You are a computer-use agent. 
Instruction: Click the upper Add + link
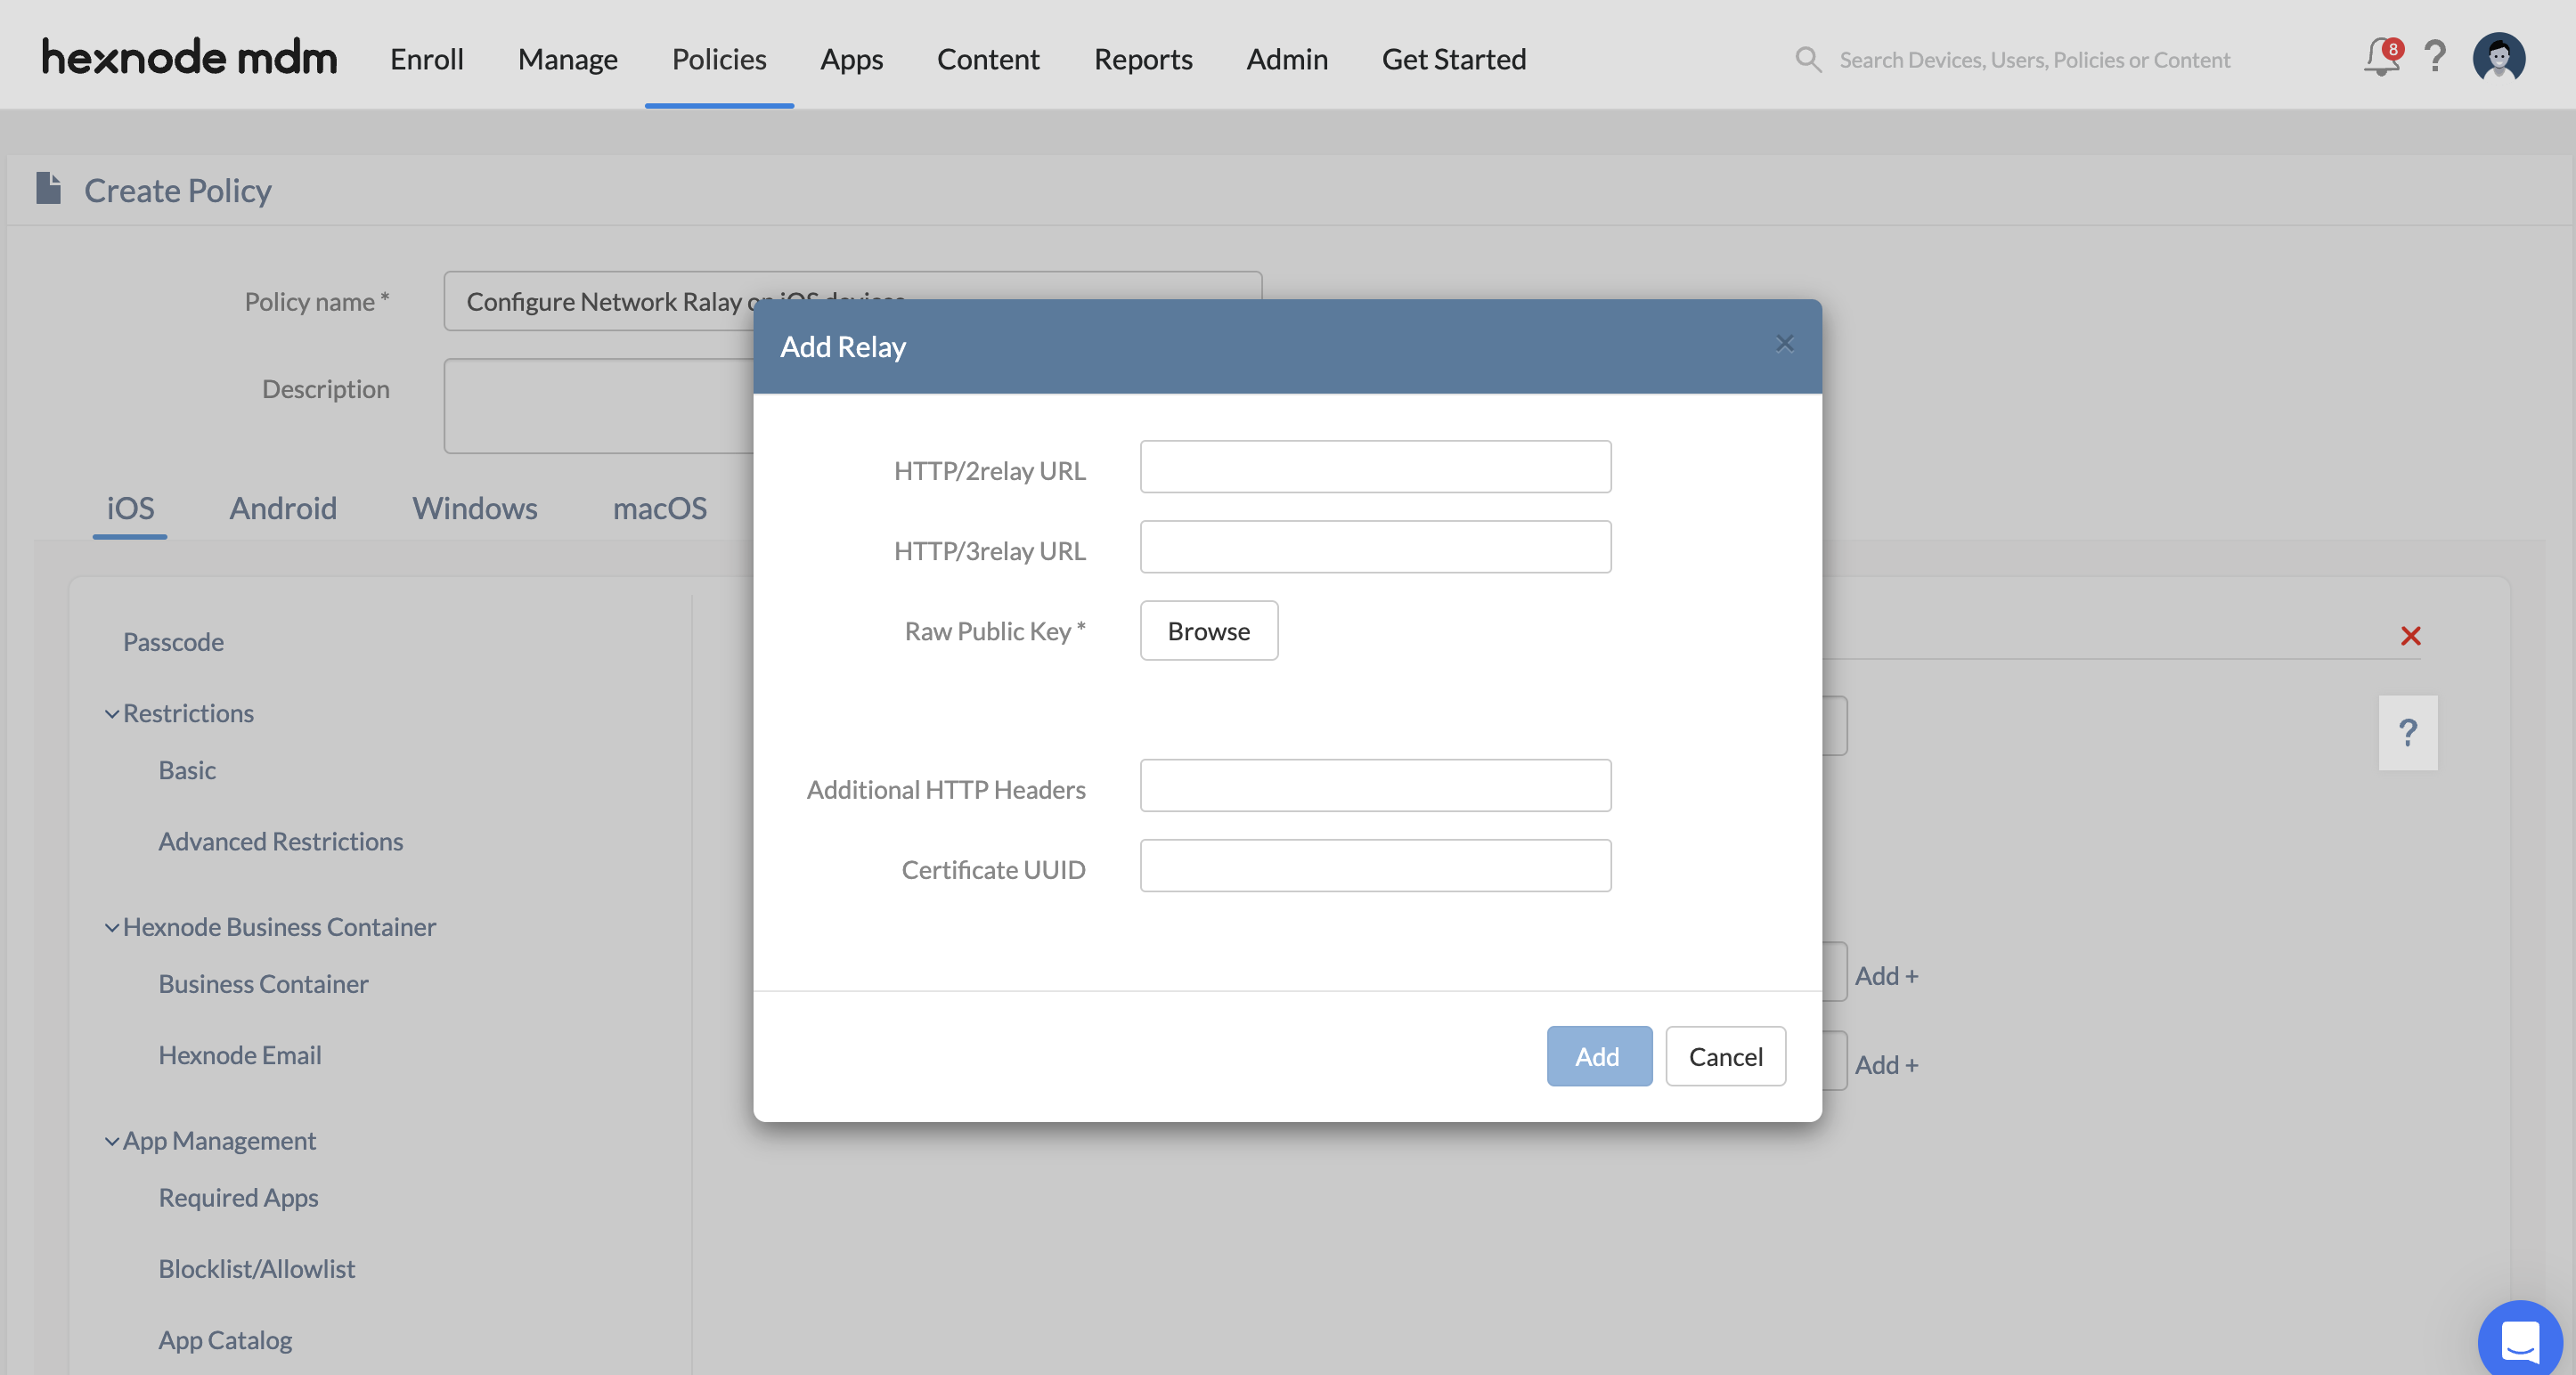pos(1886,975)
